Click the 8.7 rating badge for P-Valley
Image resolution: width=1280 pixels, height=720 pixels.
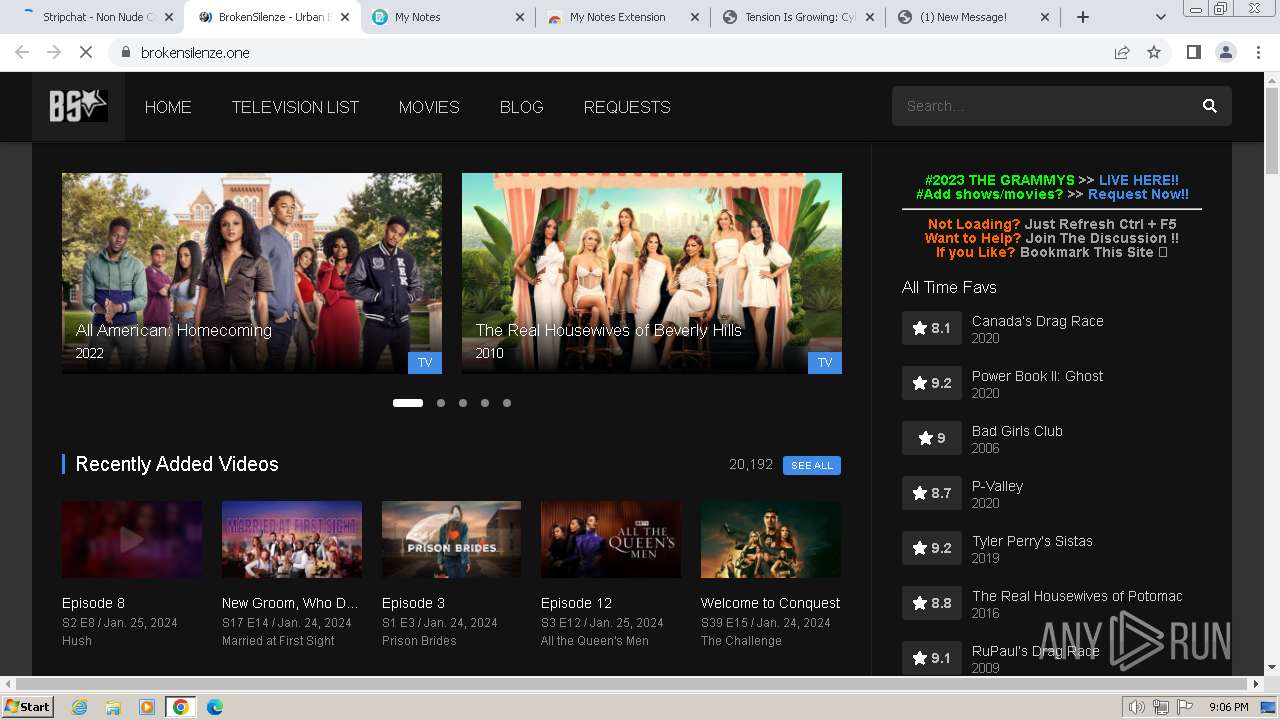click(x=931, y=493)
